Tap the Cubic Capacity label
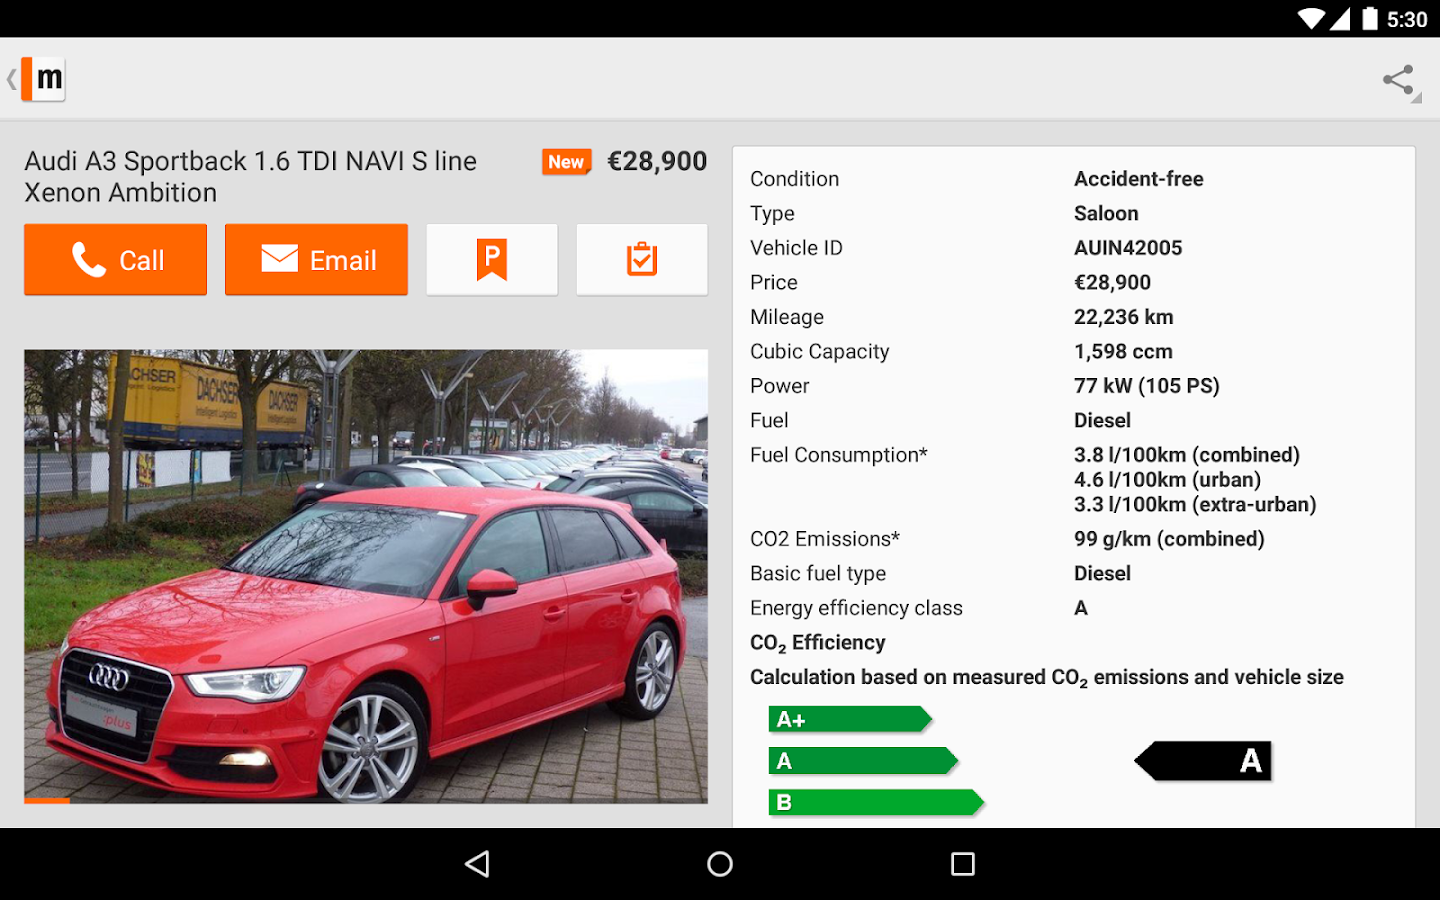The height and width of the screenshot is (900, 1440). [x=819, y=352]
